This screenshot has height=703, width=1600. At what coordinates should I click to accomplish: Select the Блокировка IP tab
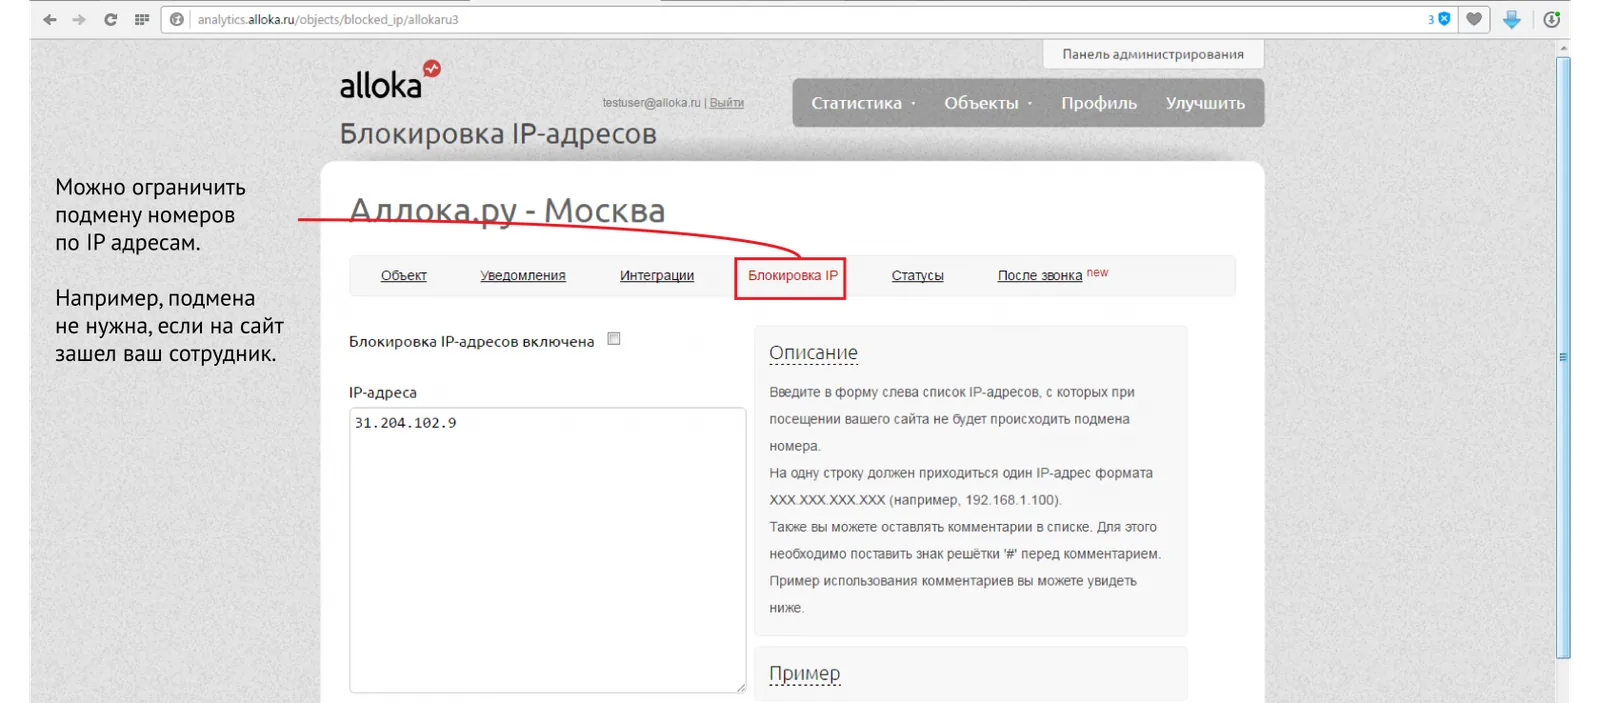coord(792,276)
